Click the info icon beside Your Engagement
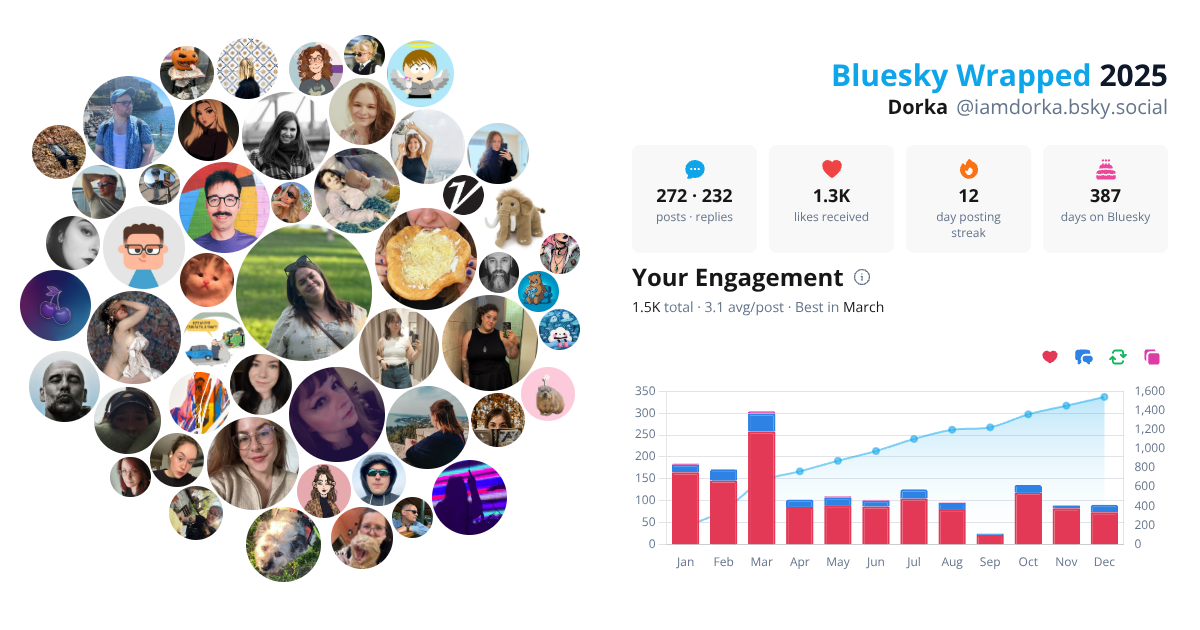The width and height of the screenshot is (1200, 630). [x=862, y=278]
